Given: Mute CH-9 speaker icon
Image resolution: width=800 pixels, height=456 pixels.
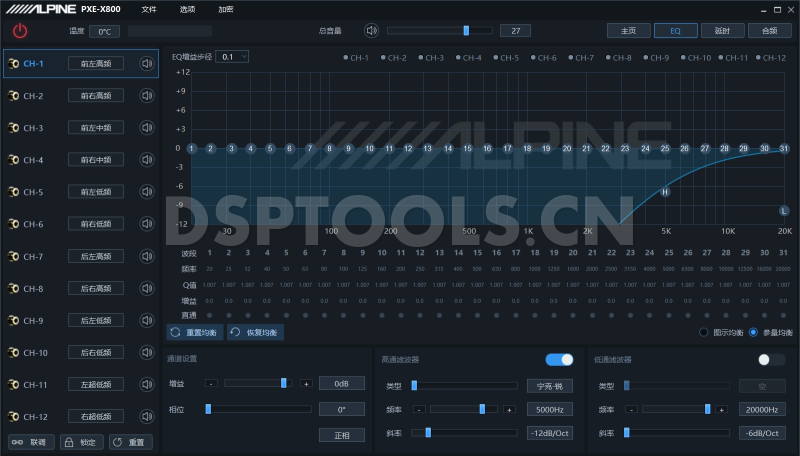Looking at the screenshot, I should [x=147, y=320].
